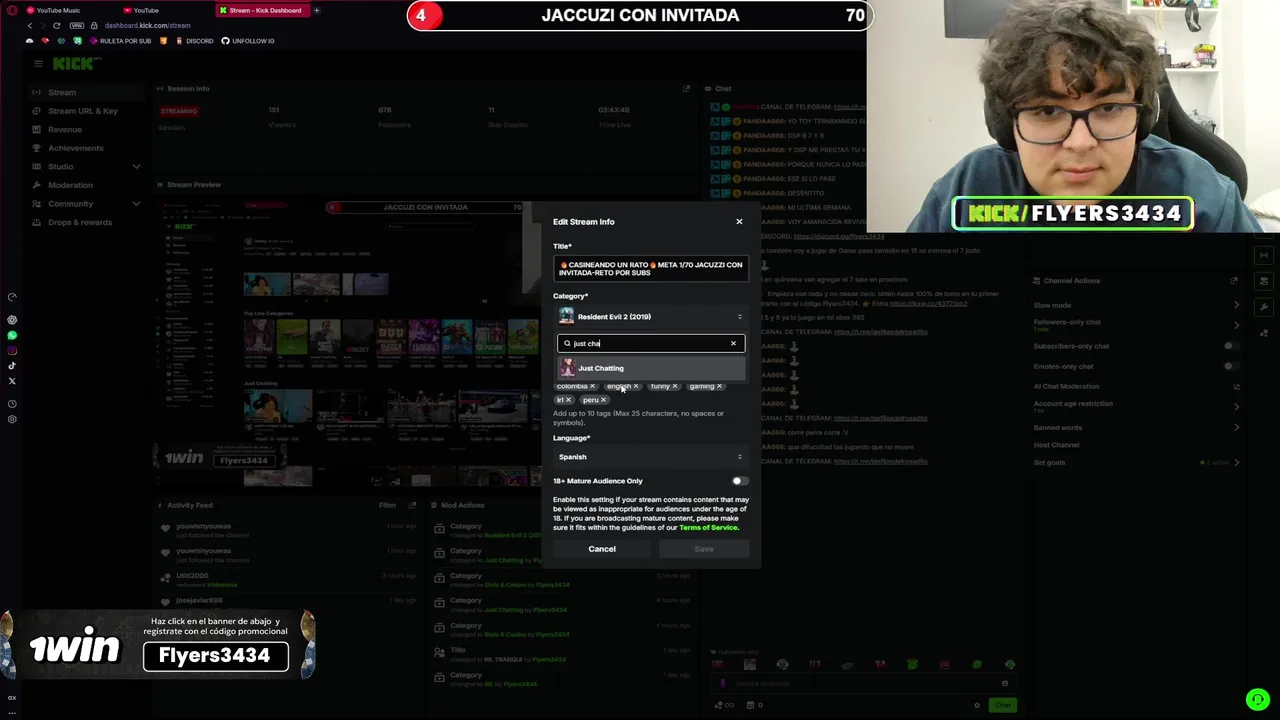Select Stream - Kick Dashboard browser tab
Image resolution: width=1280 pixels, height=720 pixels.
tap(262, 10)
